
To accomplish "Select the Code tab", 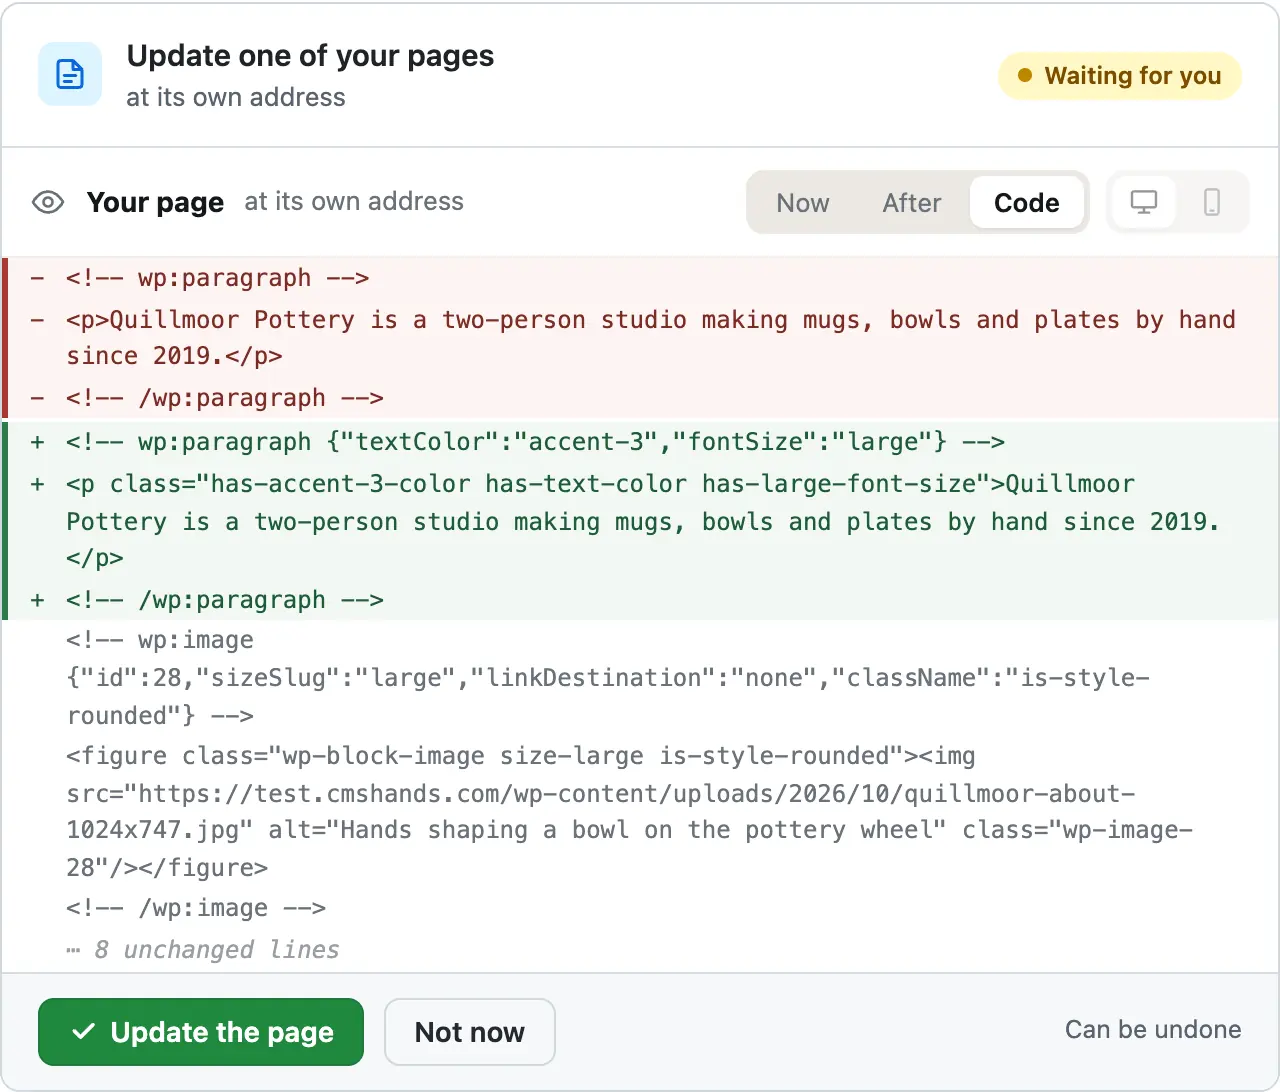I will [1027, 202].
